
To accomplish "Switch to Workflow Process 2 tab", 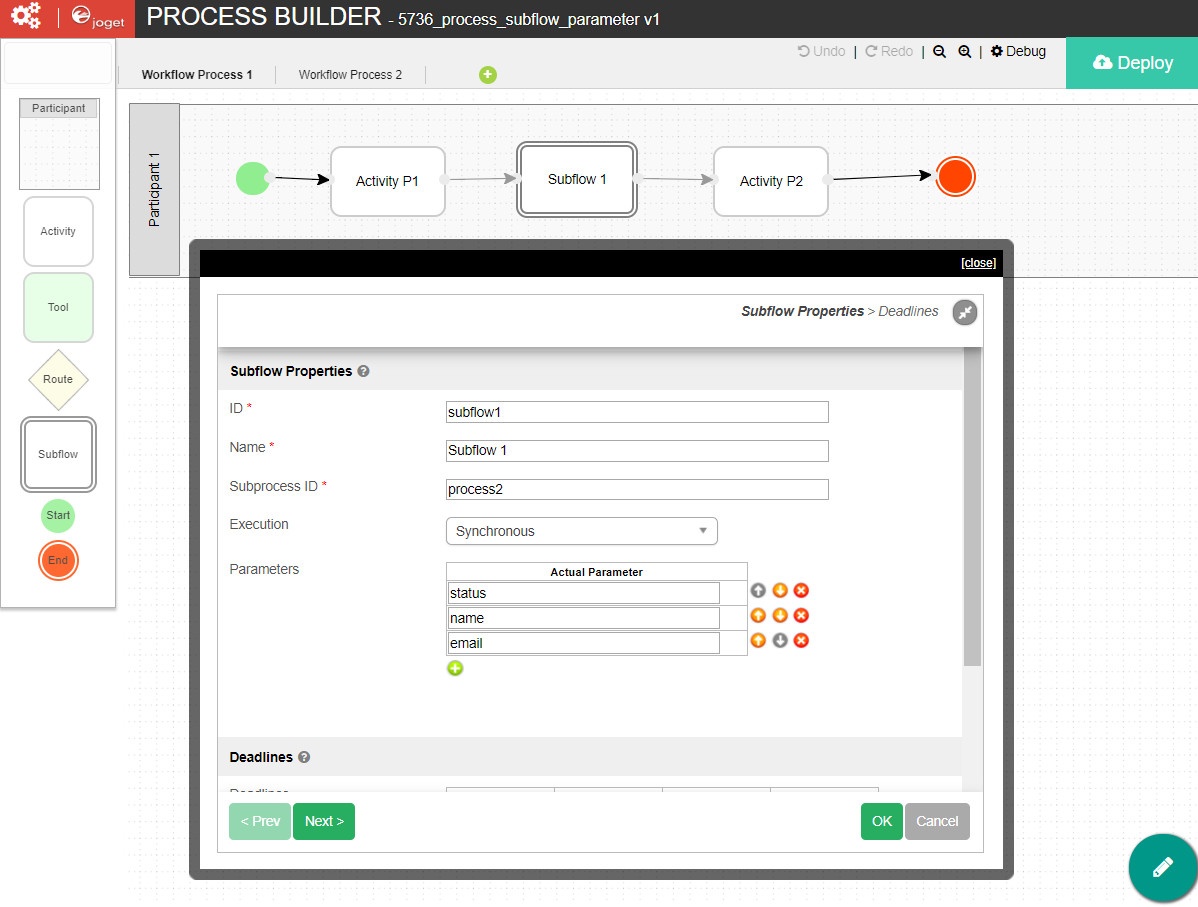I will 350,75.
